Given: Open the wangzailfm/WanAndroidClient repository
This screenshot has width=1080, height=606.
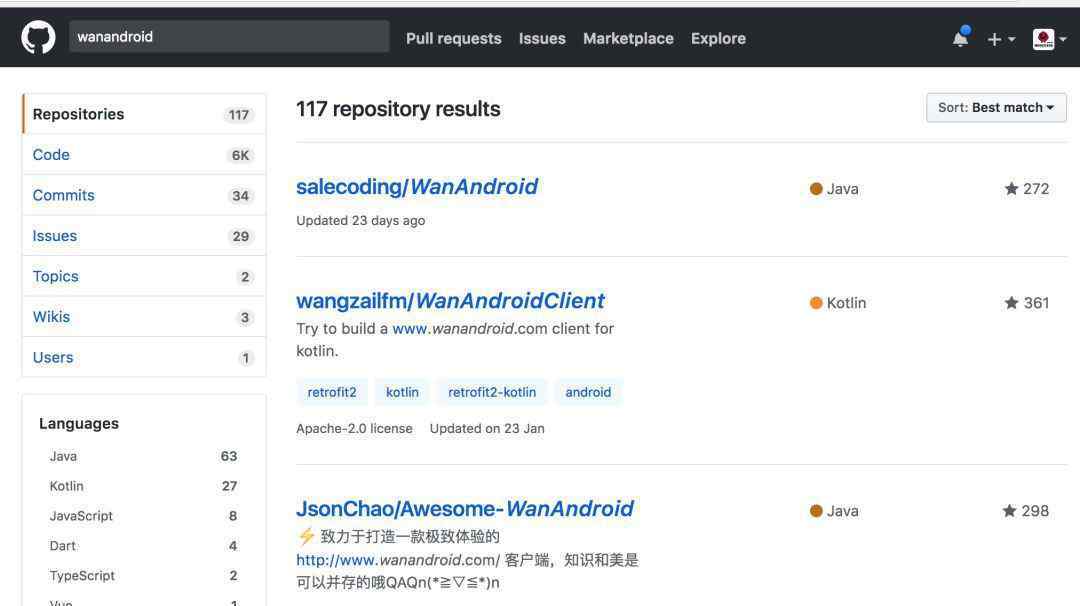Looking at the screenshot, I should tap(450, 301).
